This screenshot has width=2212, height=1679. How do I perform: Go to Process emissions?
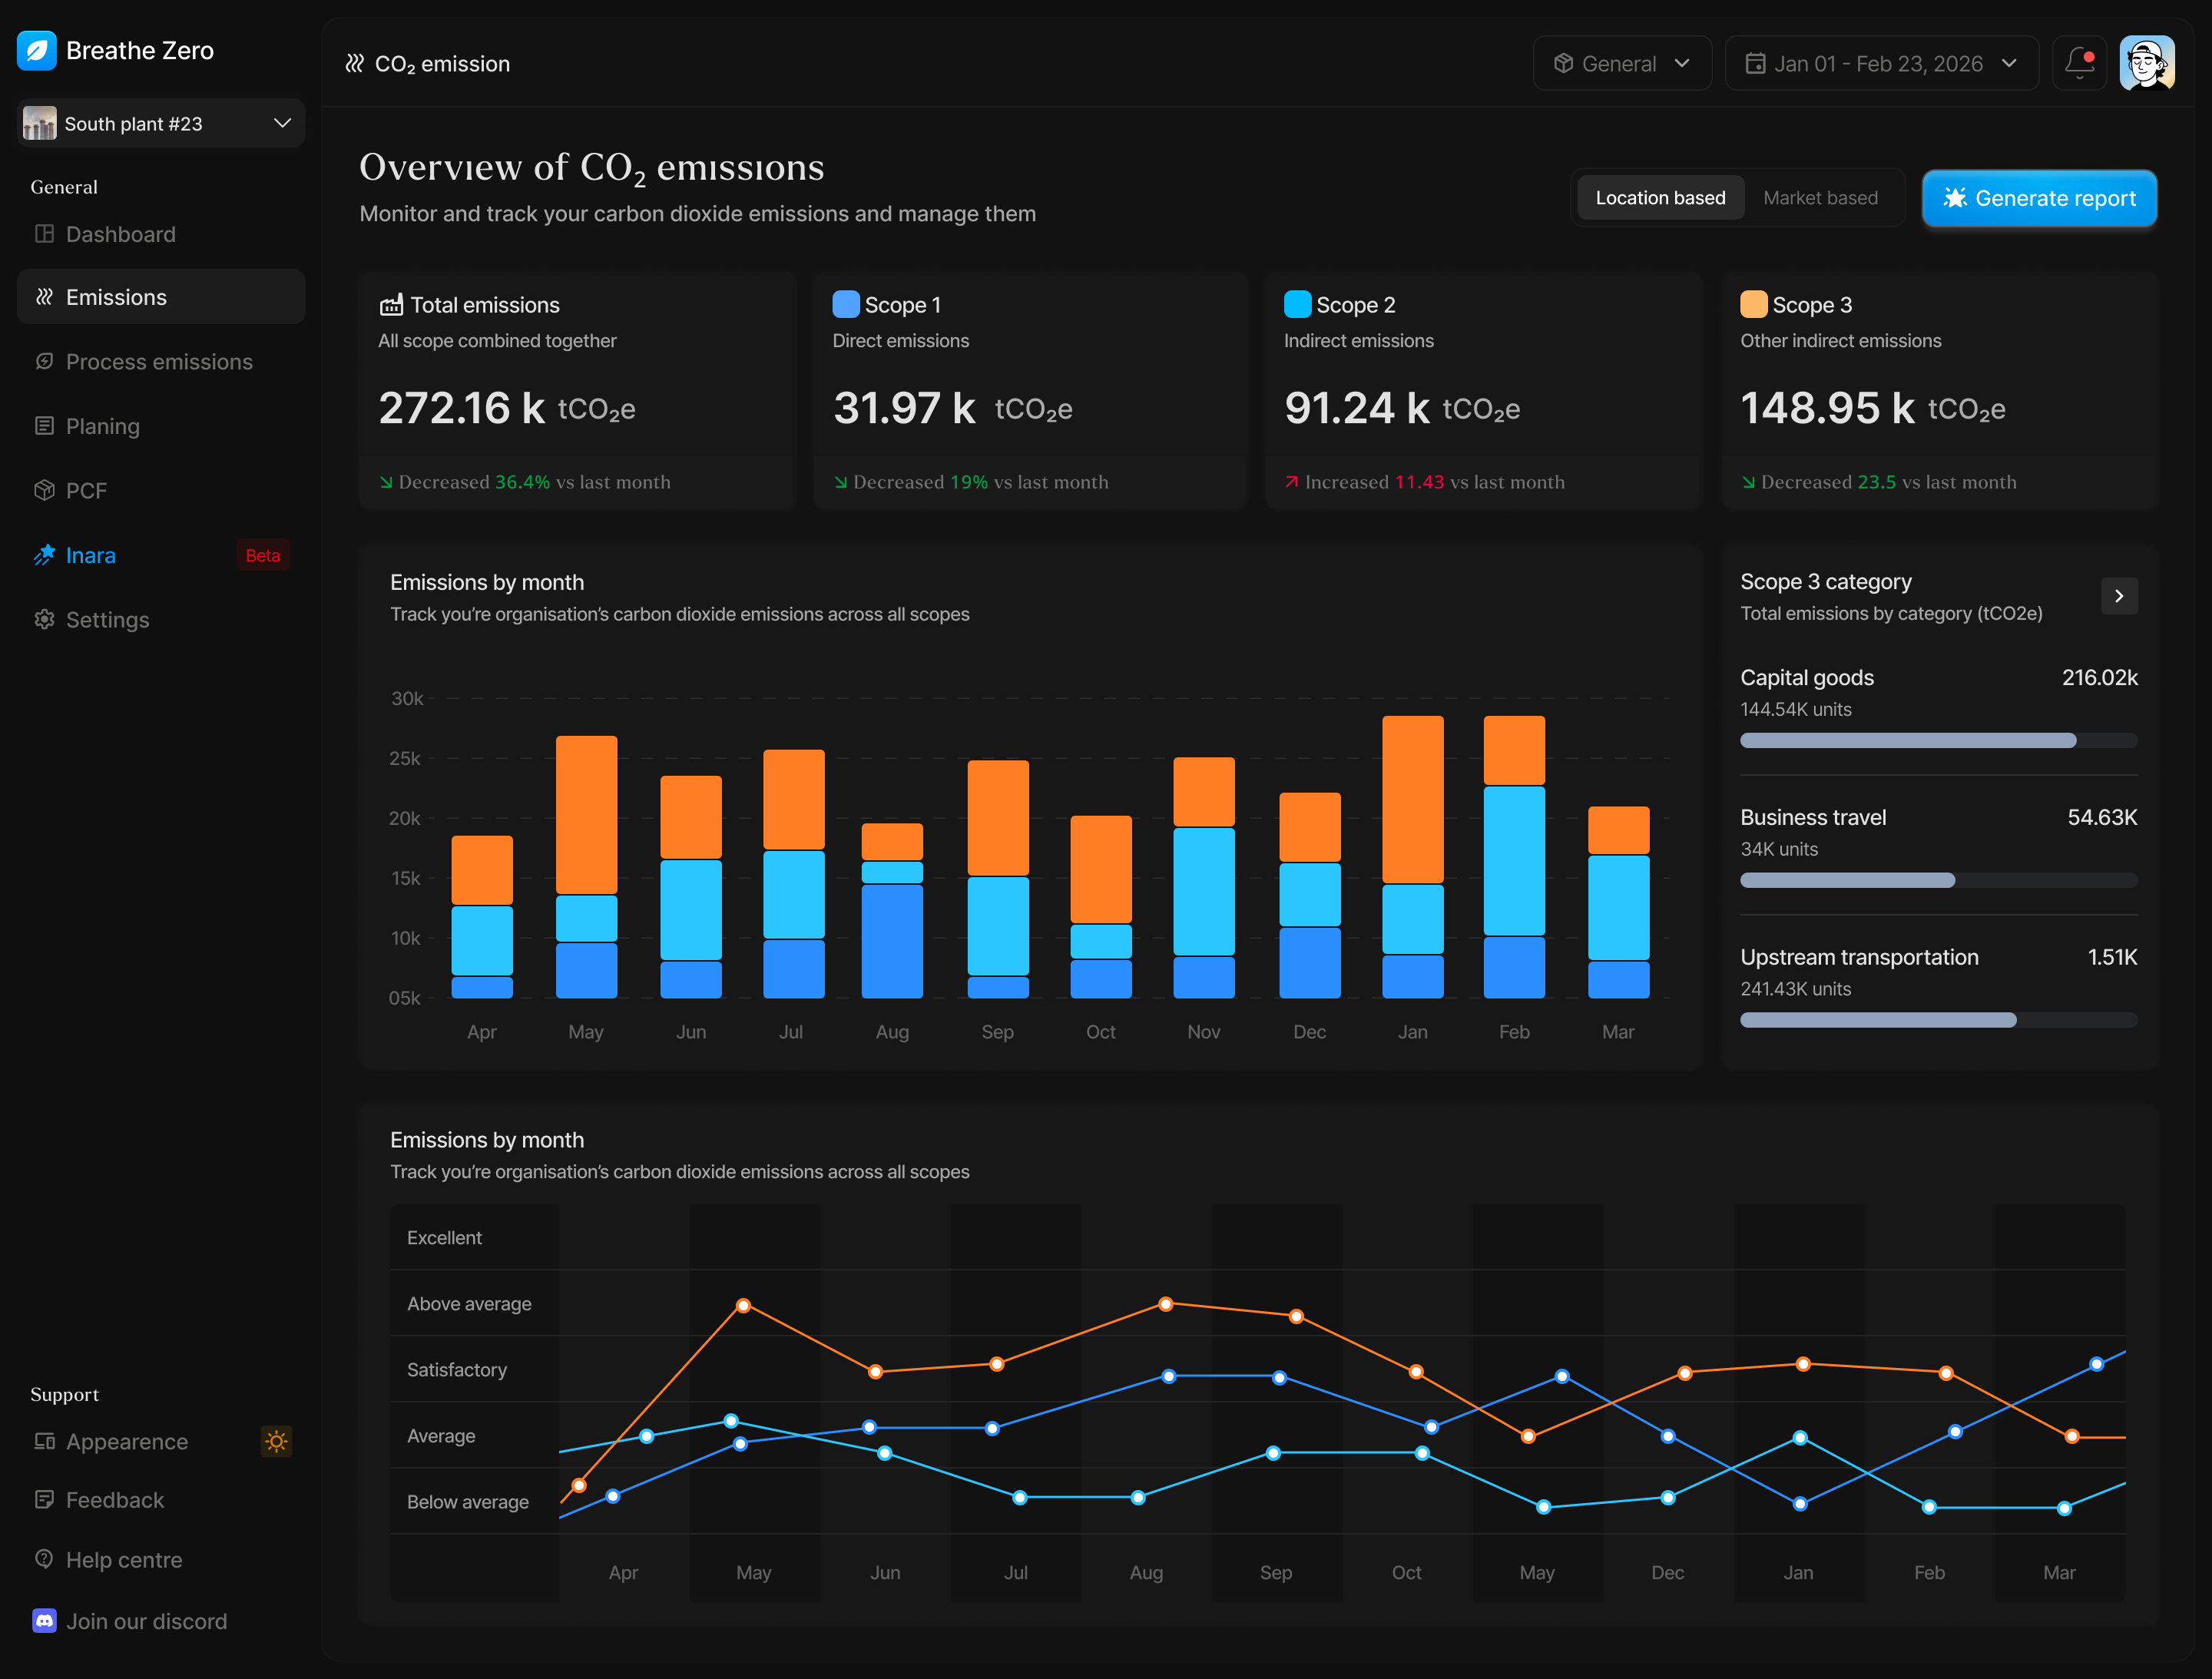coord(161,361)
